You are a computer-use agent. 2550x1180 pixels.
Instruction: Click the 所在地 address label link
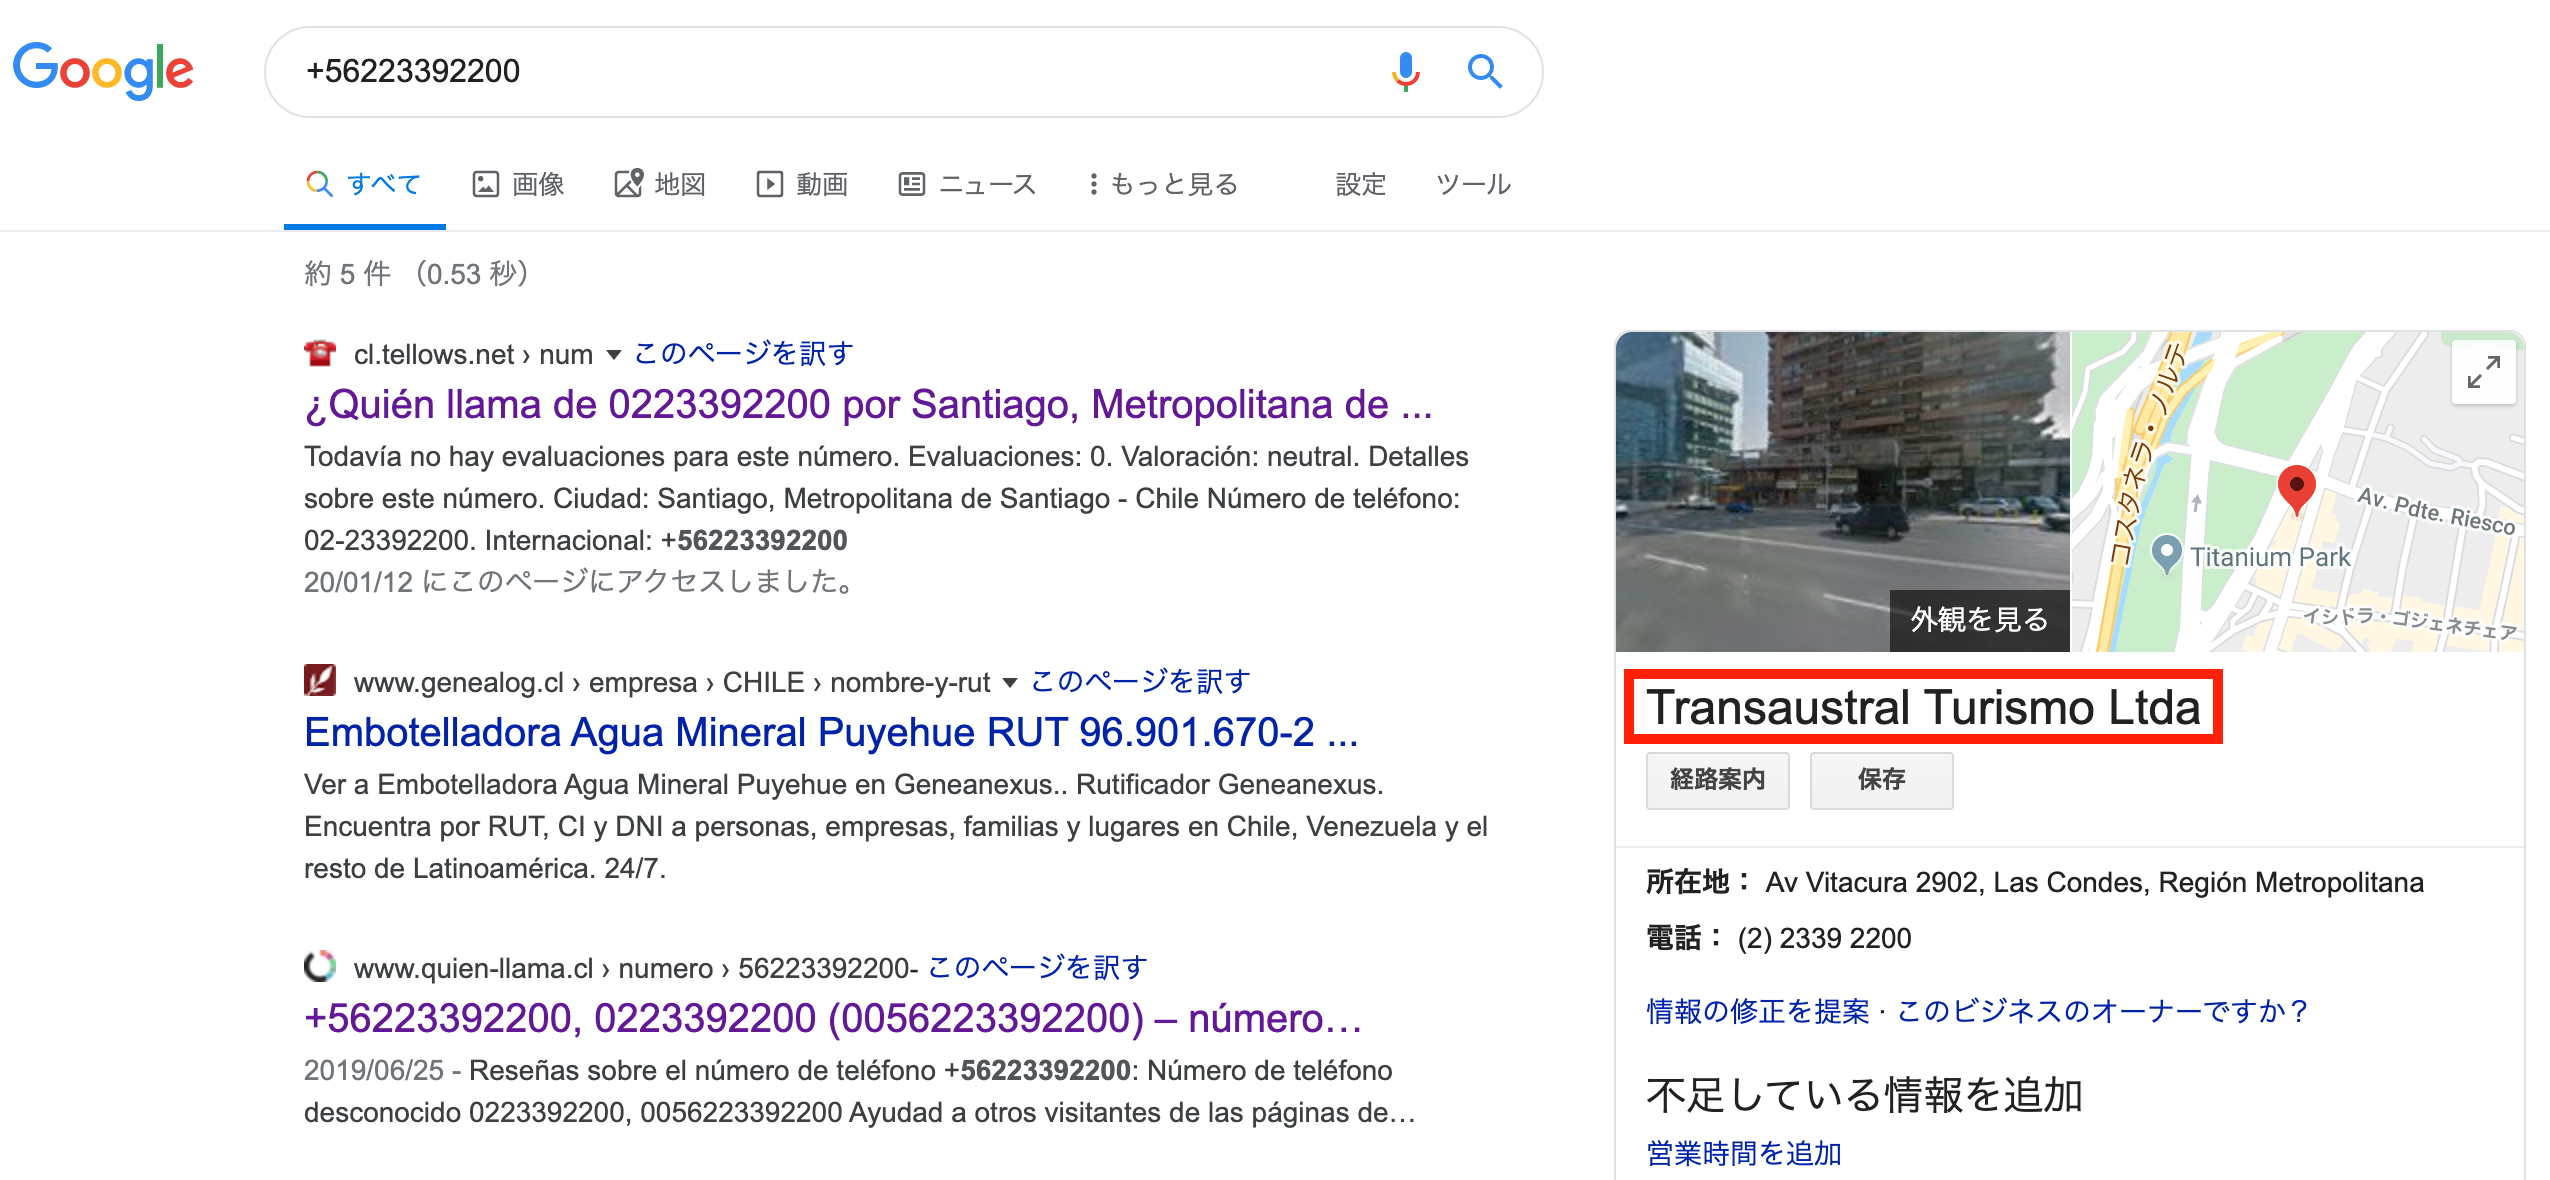tap(1697, 882)
